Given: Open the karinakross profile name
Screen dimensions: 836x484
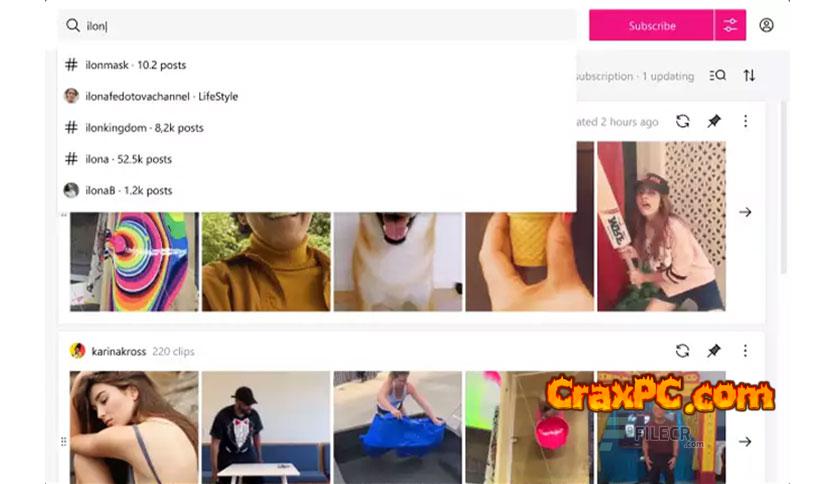Looking at the screenshot, I should point(118,351).
